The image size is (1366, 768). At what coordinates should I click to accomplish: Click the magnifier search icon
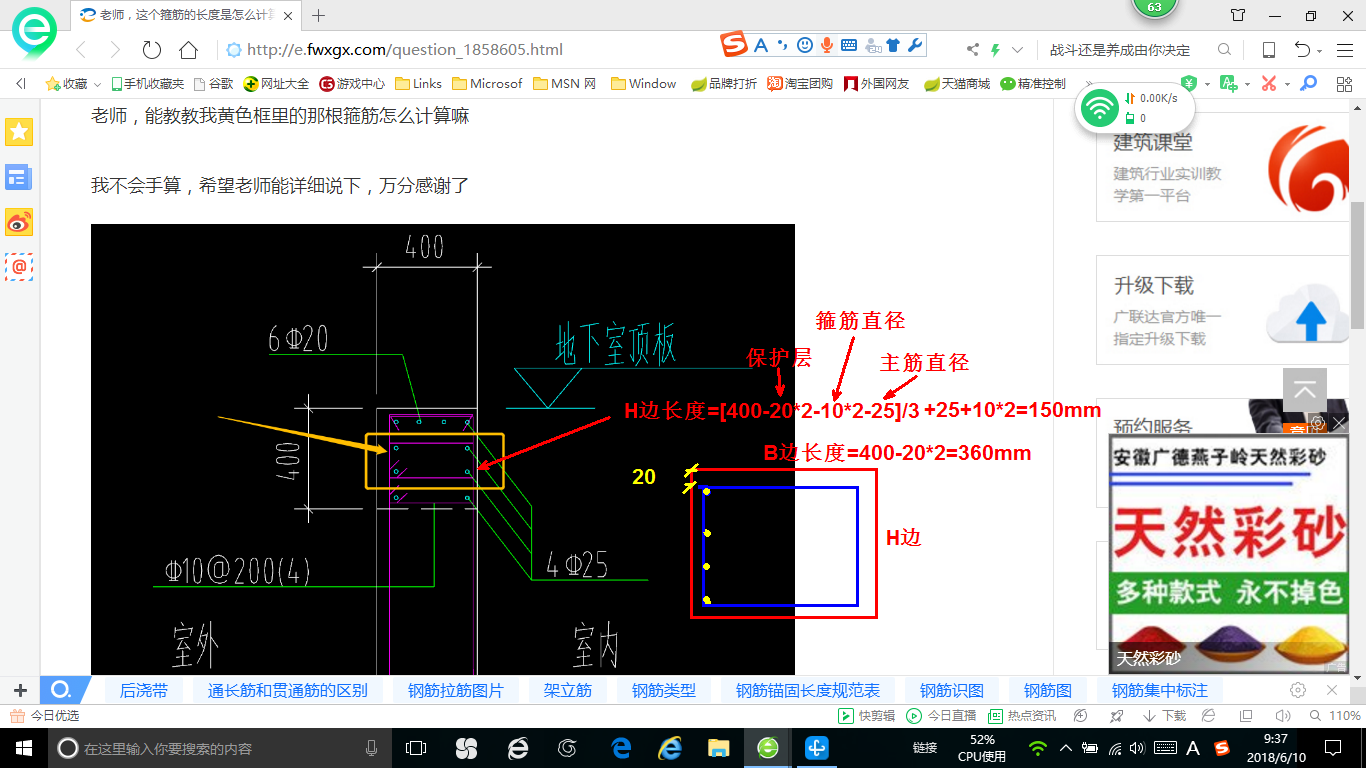(1224, 50)
